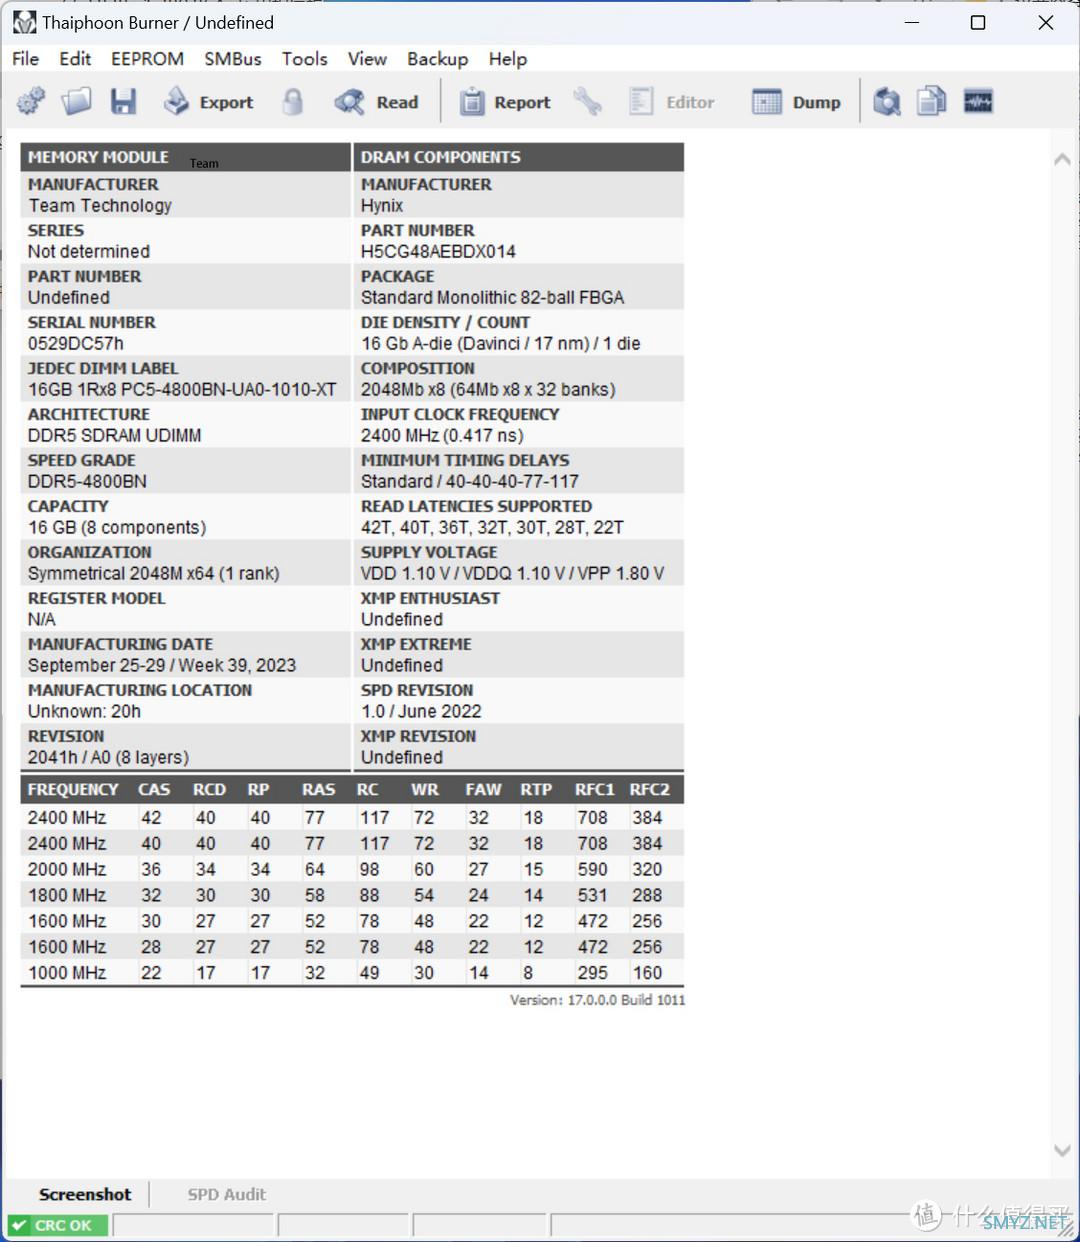Select the 2400 MHz (0.417 ns) clock value
The width and height of the screenshot is (1080, 1242).
(442, 436)
